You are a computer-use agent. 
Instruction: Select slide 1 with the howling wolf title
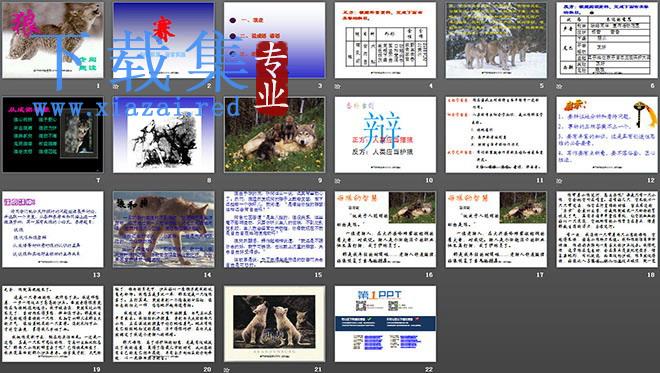[x=53, y=40]
